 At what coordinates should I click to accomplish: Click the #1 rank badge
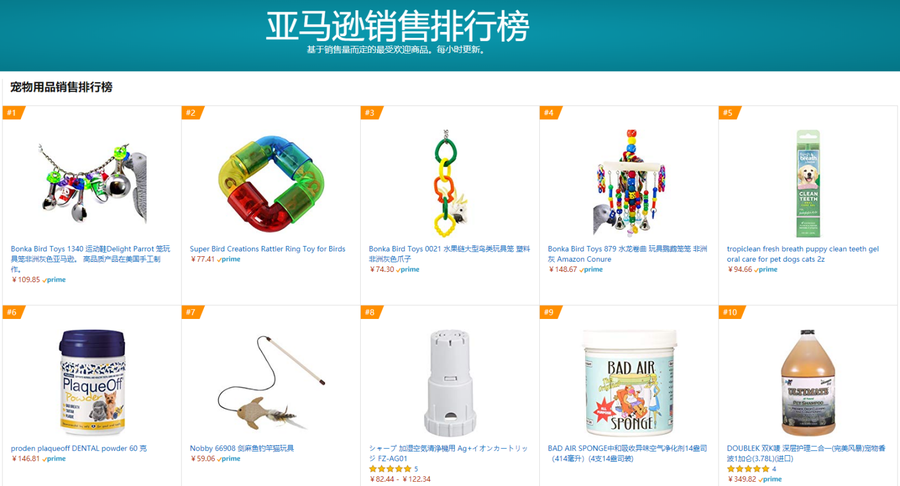pos(14,112)
